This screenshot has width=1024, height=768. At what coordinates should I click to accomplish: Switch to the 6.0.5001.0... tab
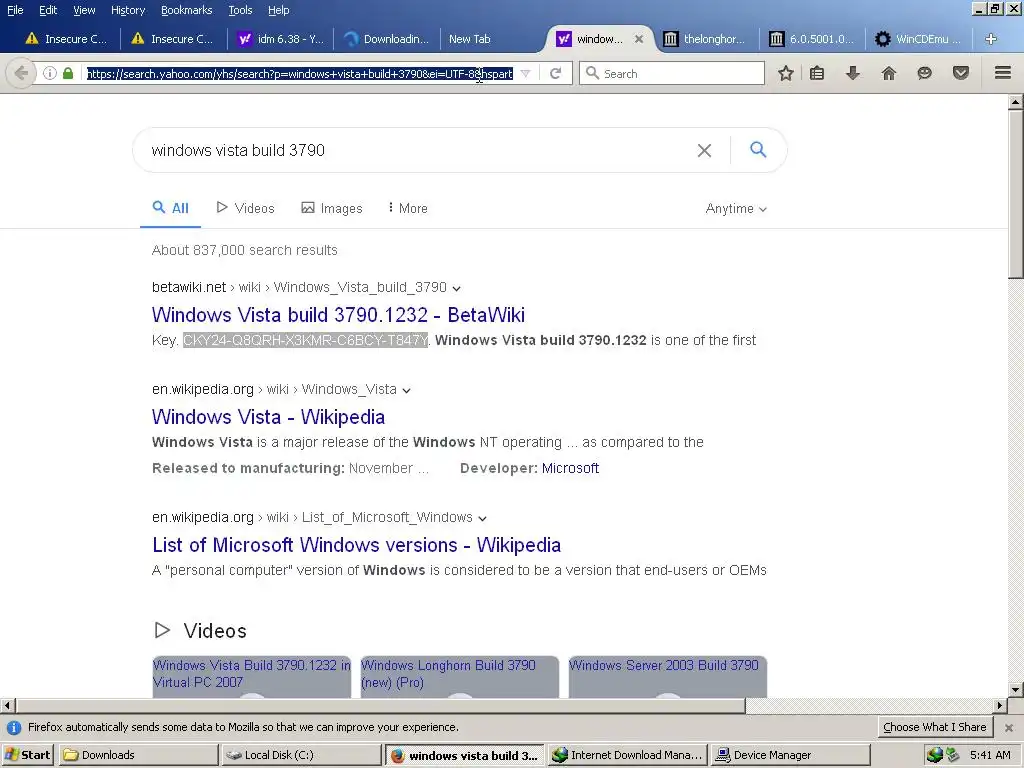[x=812, y=39]
